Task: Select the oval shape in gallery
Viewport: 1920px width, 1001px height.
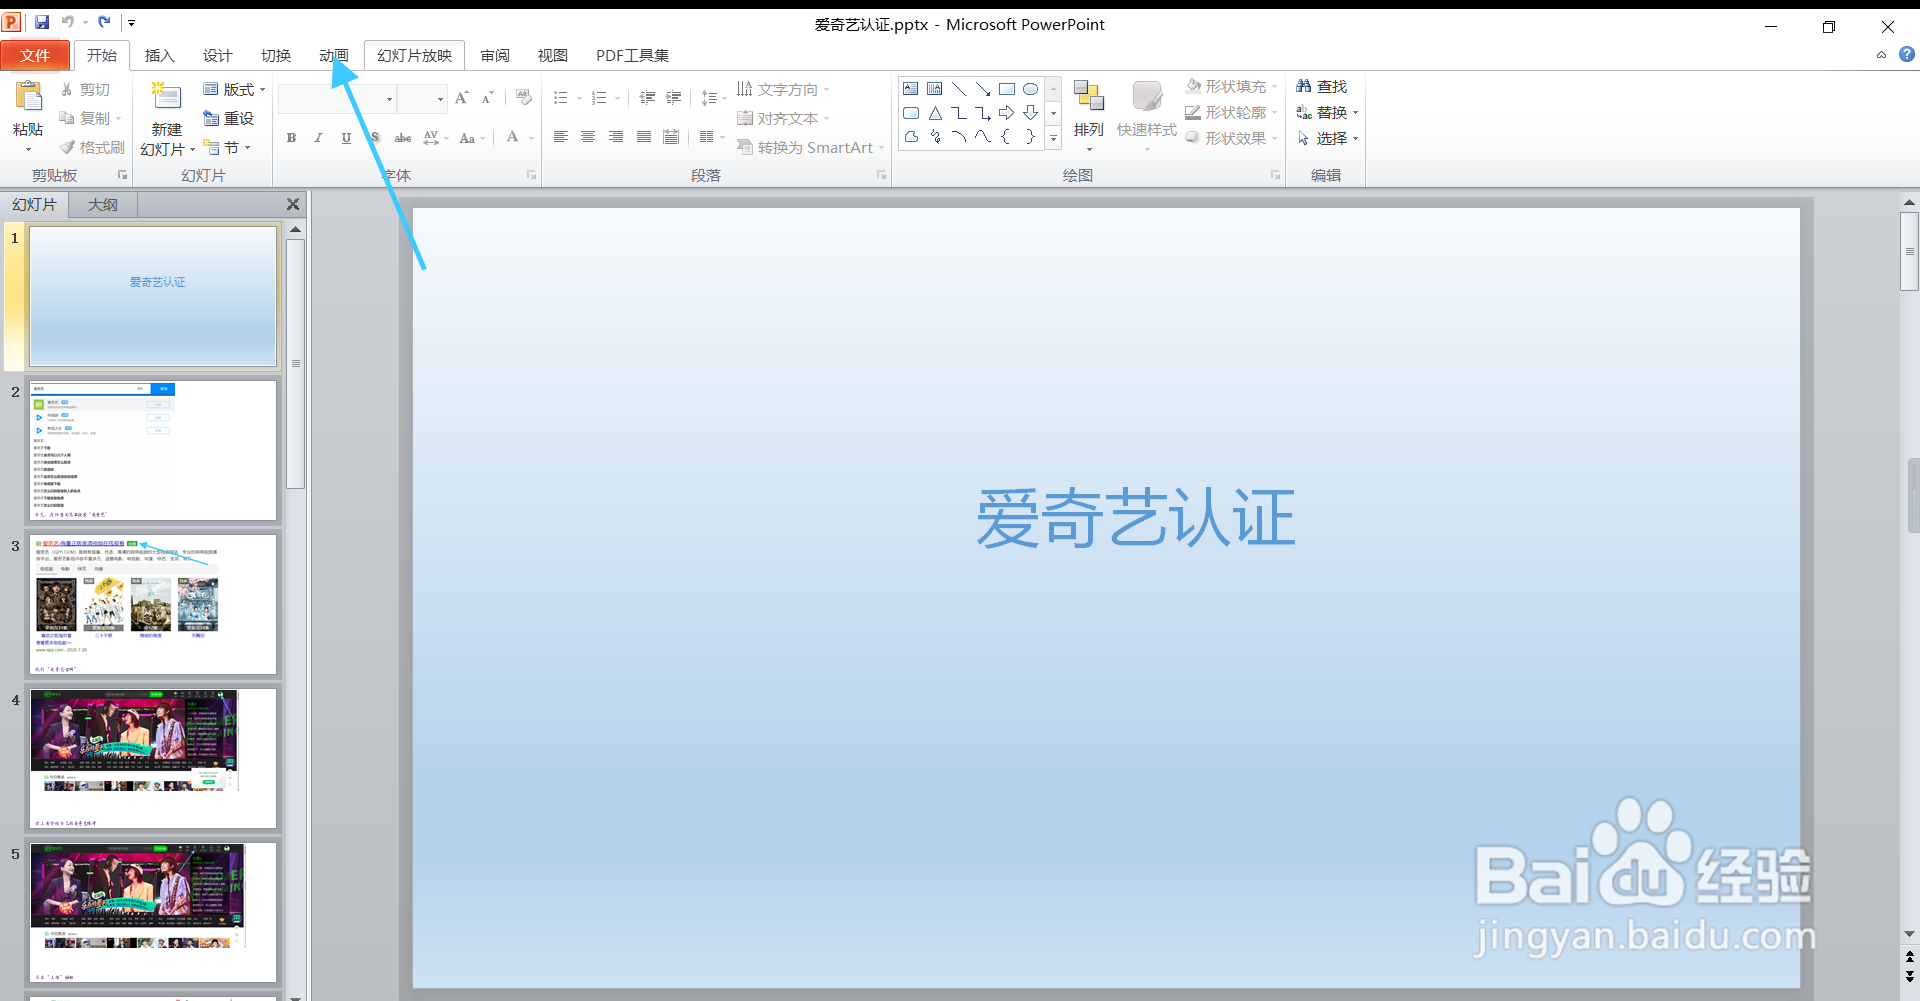Action: tap(1031, 89)
